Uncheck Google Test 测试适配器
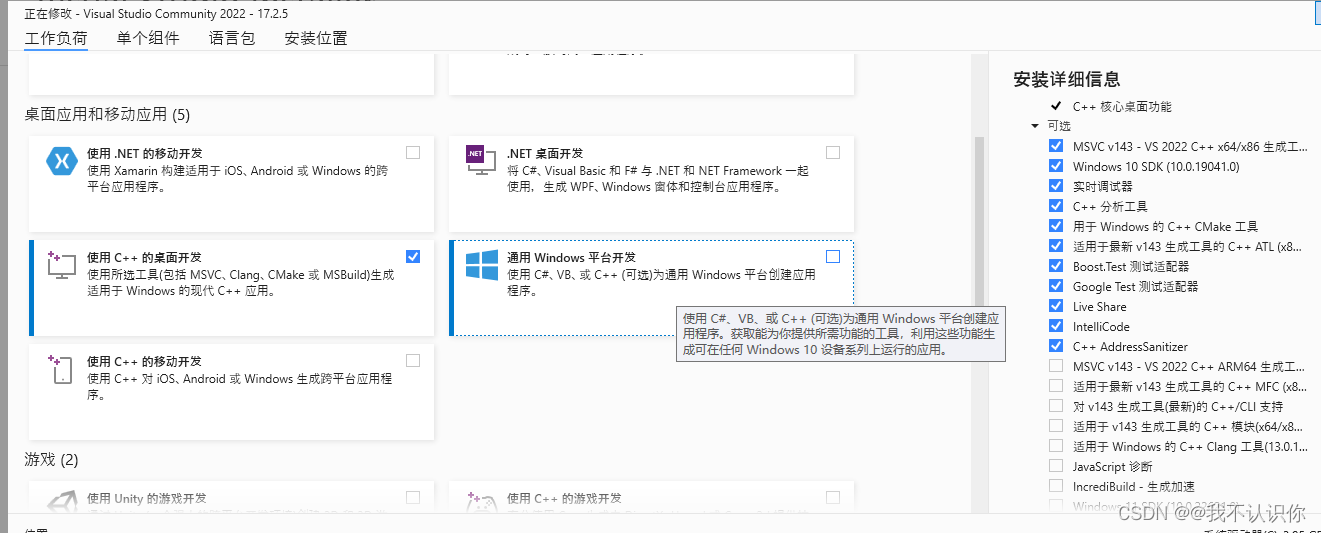 tap(1056, 286)
